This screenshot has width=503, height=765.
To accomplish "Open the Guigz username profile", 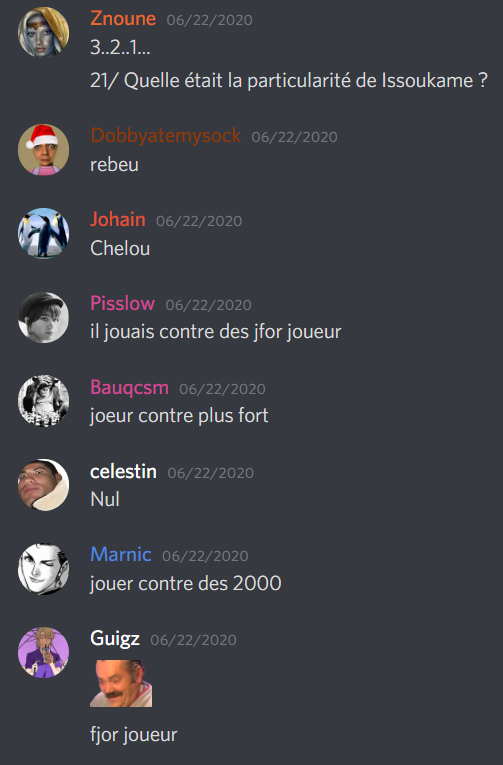I will pos(115,639).
